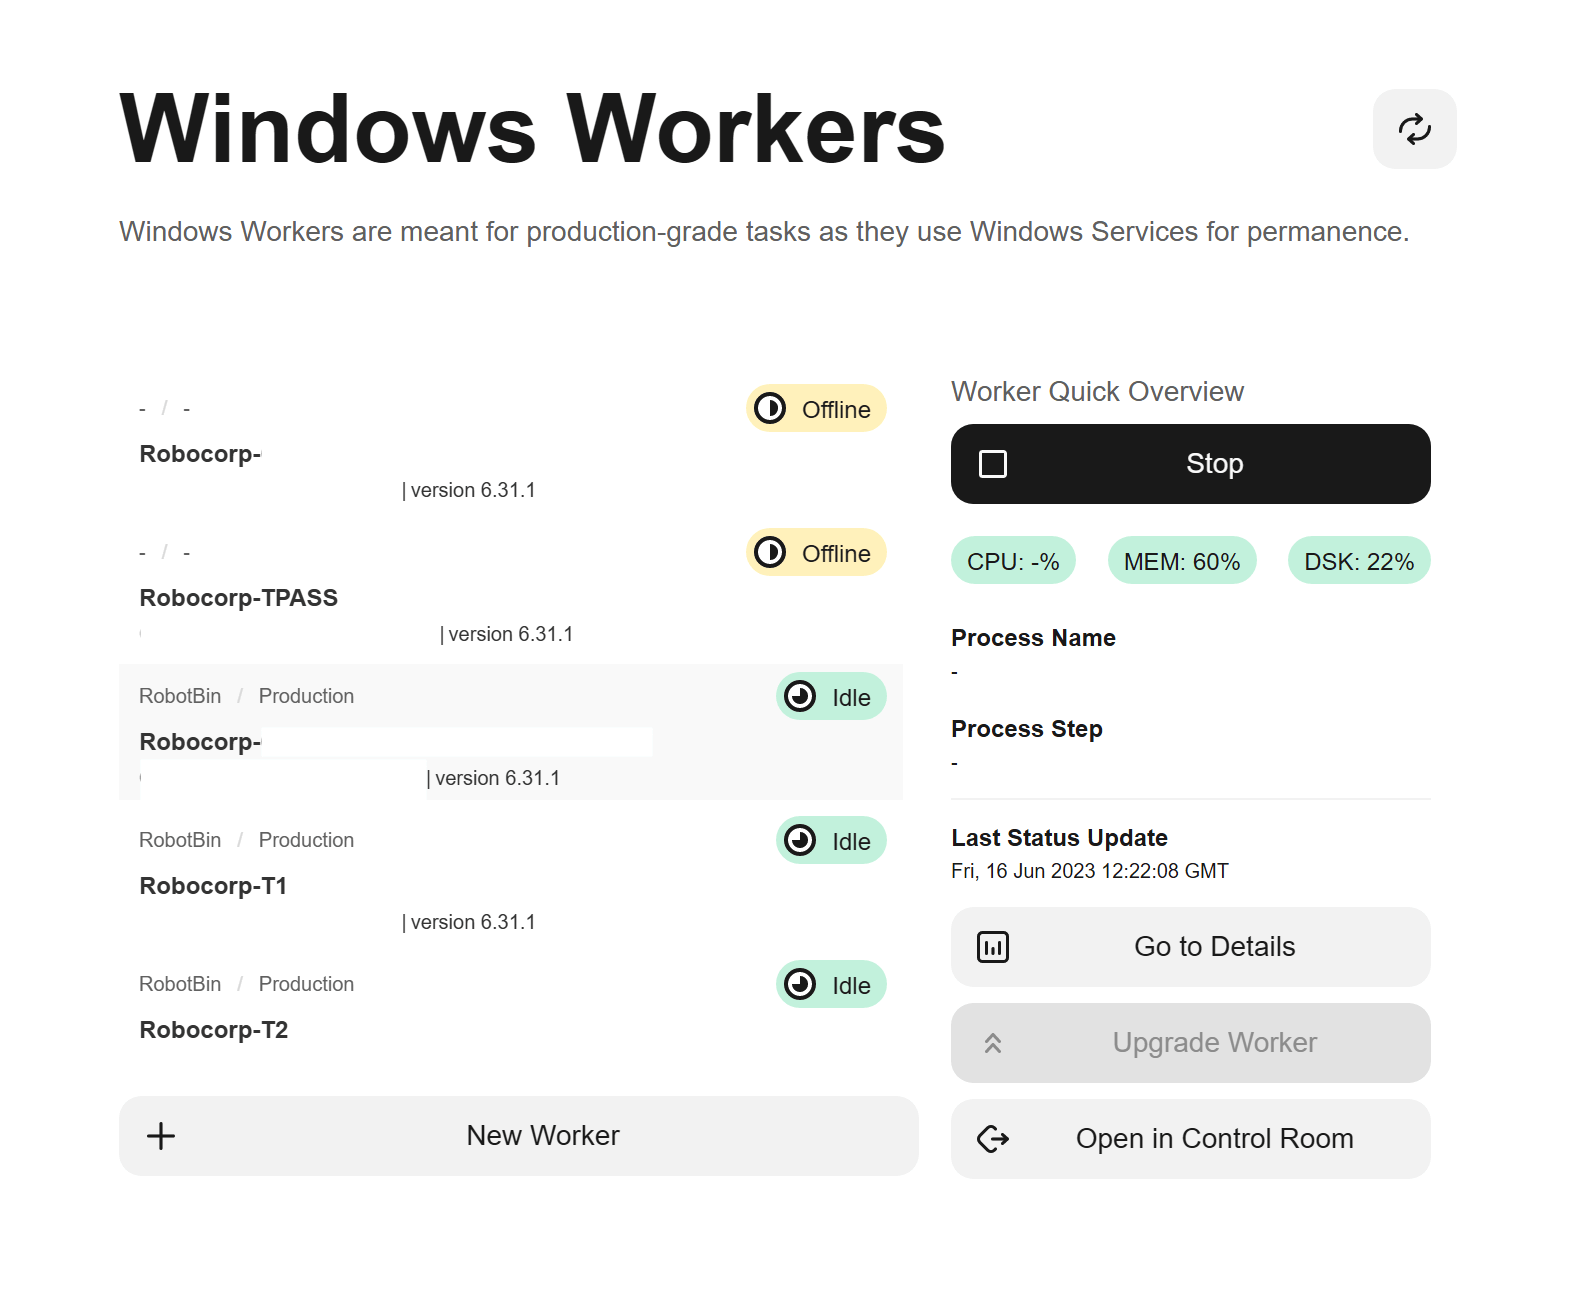Click the refresh workers icon button

1414,129
